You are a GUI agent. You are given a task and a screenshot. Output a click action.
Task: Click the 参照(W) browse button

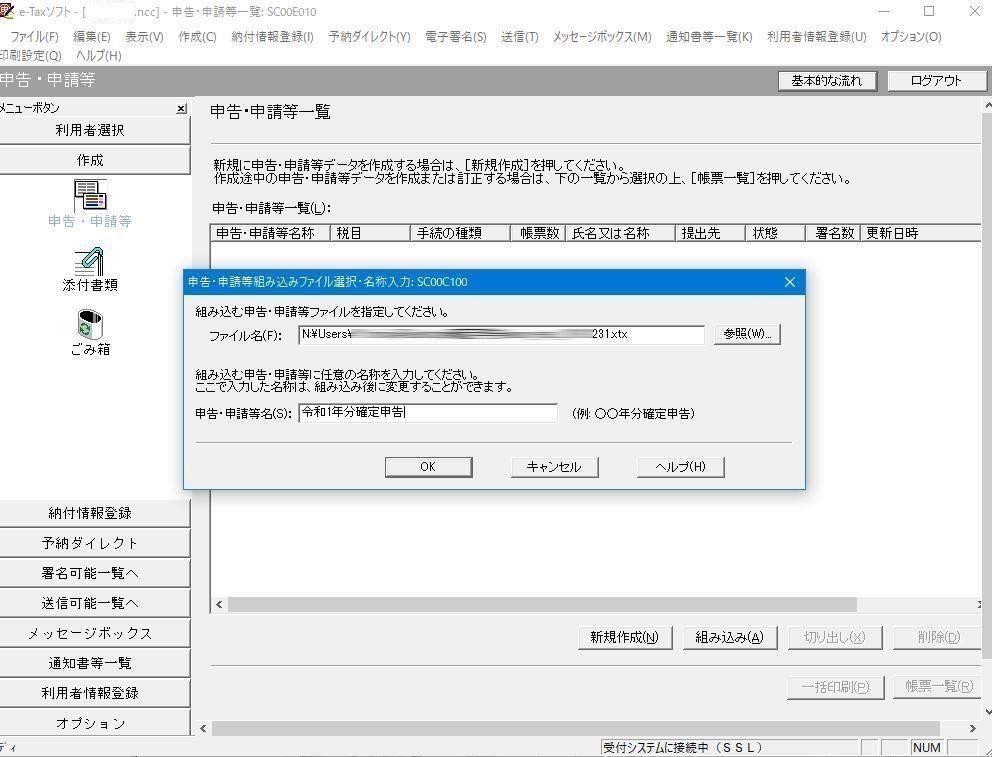pyautogui.click(x=748, y=334)
